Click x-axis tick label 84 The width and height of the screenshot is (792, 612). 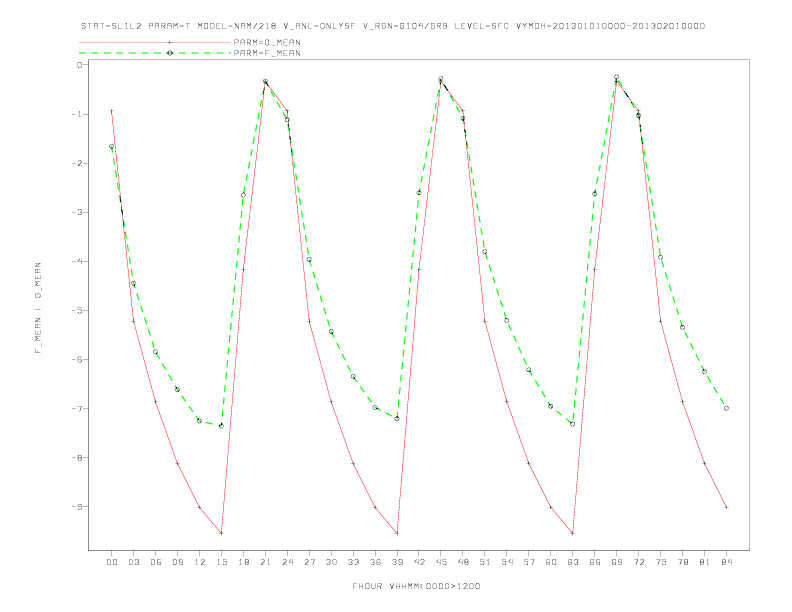click(726, 562)
